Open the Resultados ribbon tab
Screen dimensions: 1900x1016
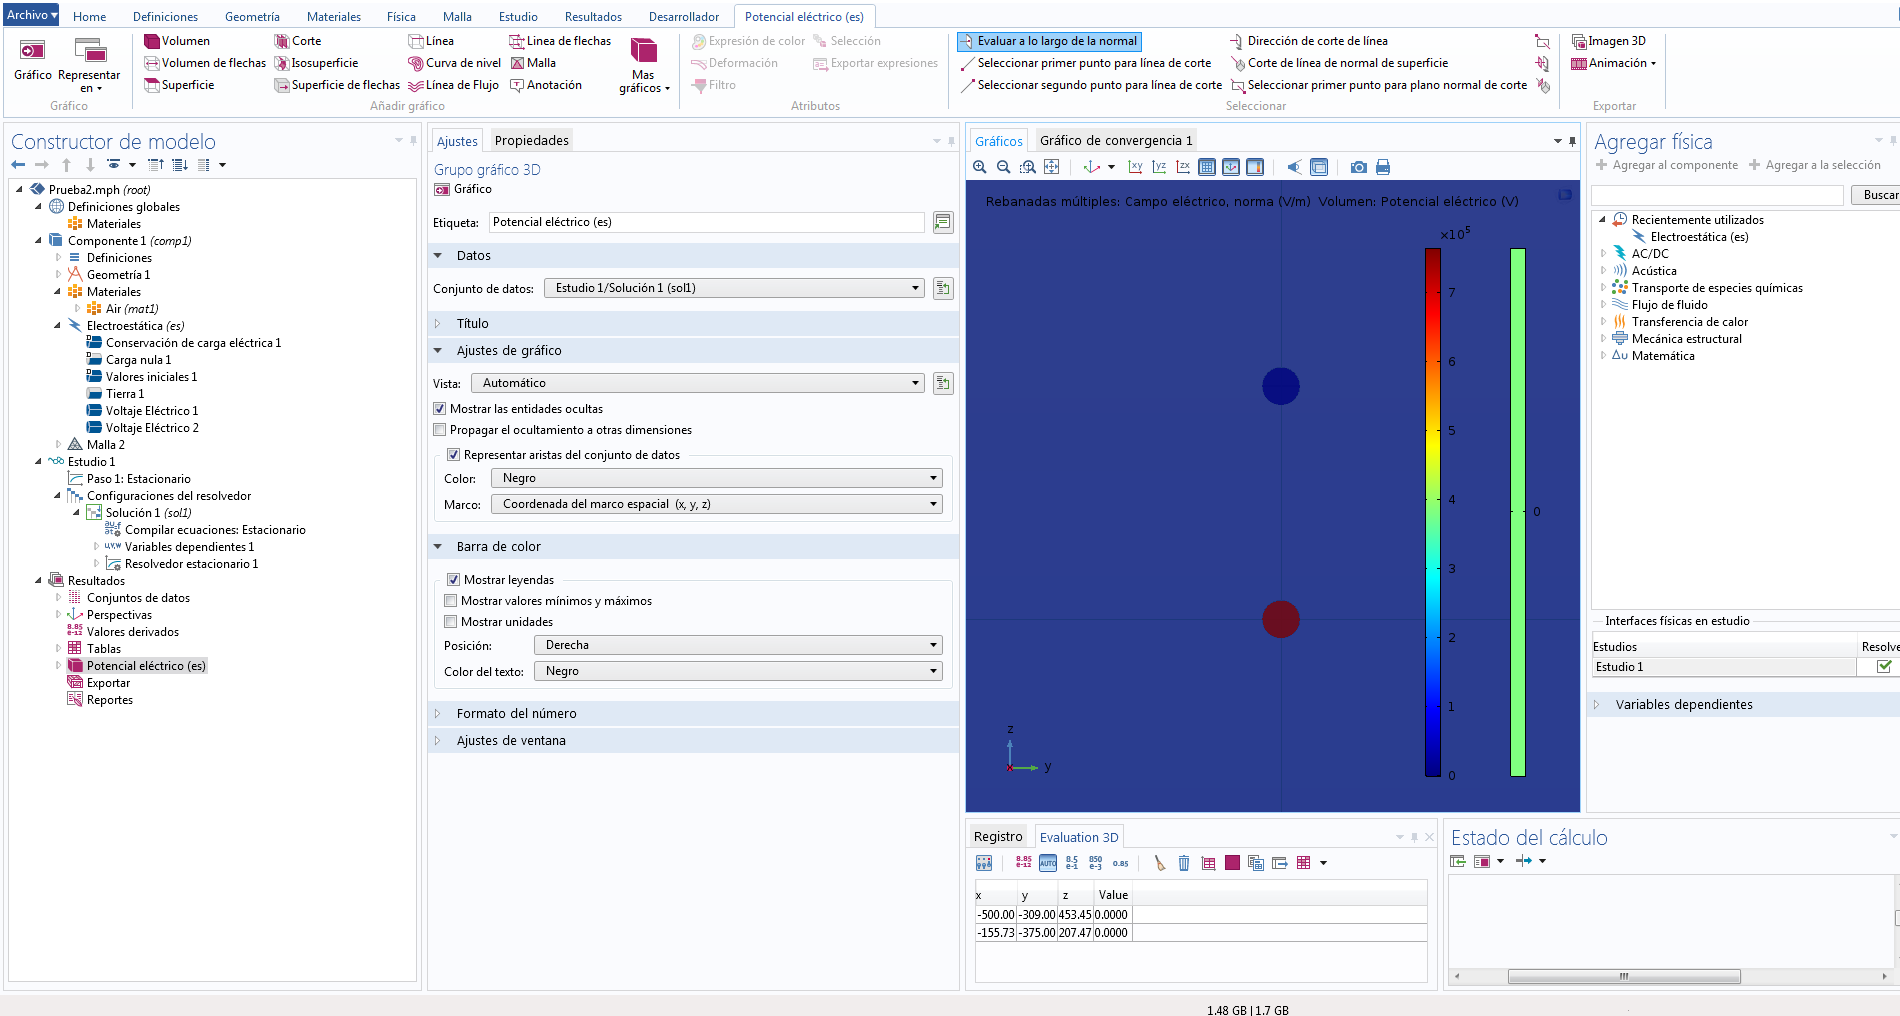coord(593,17)
